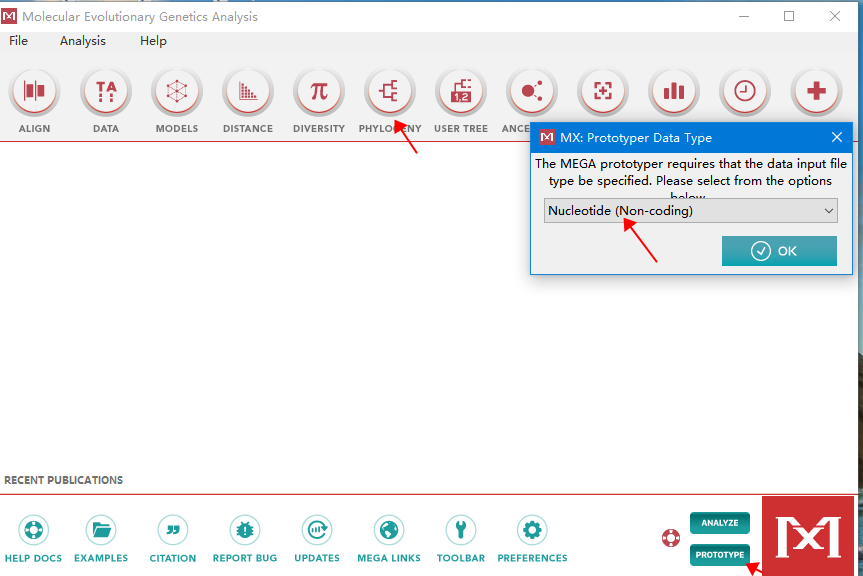Open the ALIGN tool icon
The width and height of the screenshot is (863, 576).
(34, 92)
